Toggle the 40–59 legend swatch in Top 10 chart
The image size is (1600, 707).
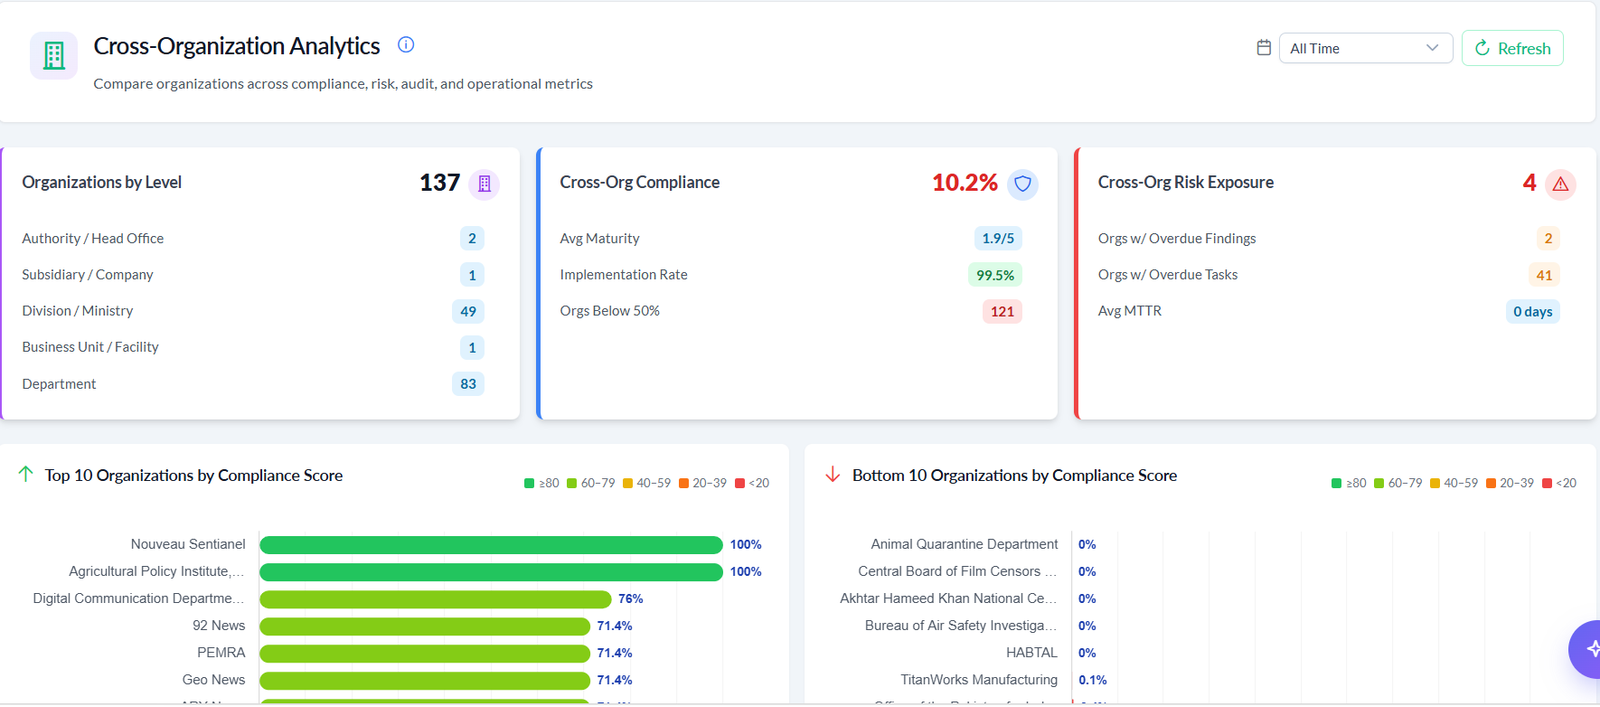[628, 483]
